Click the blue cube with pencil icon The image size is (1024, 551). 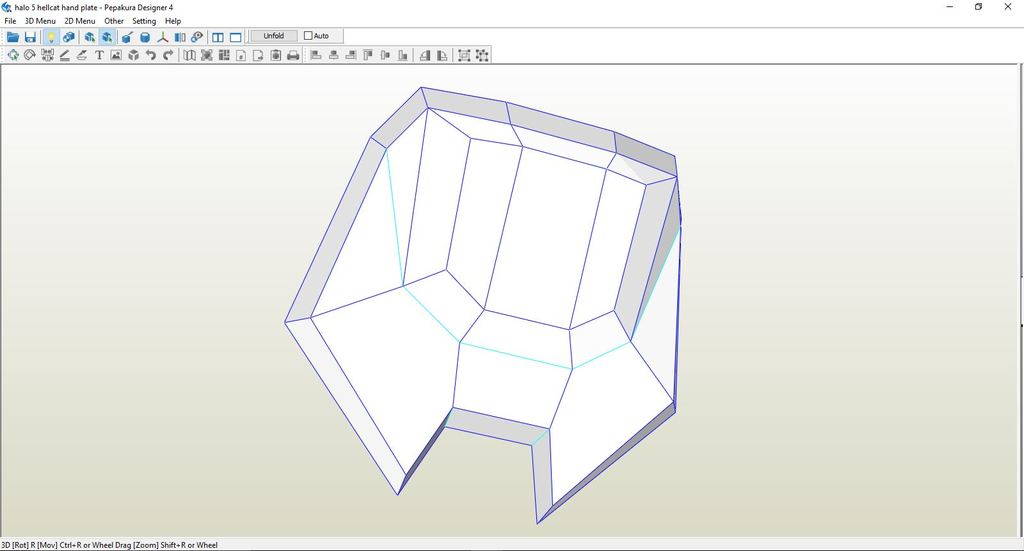(127, 37)
